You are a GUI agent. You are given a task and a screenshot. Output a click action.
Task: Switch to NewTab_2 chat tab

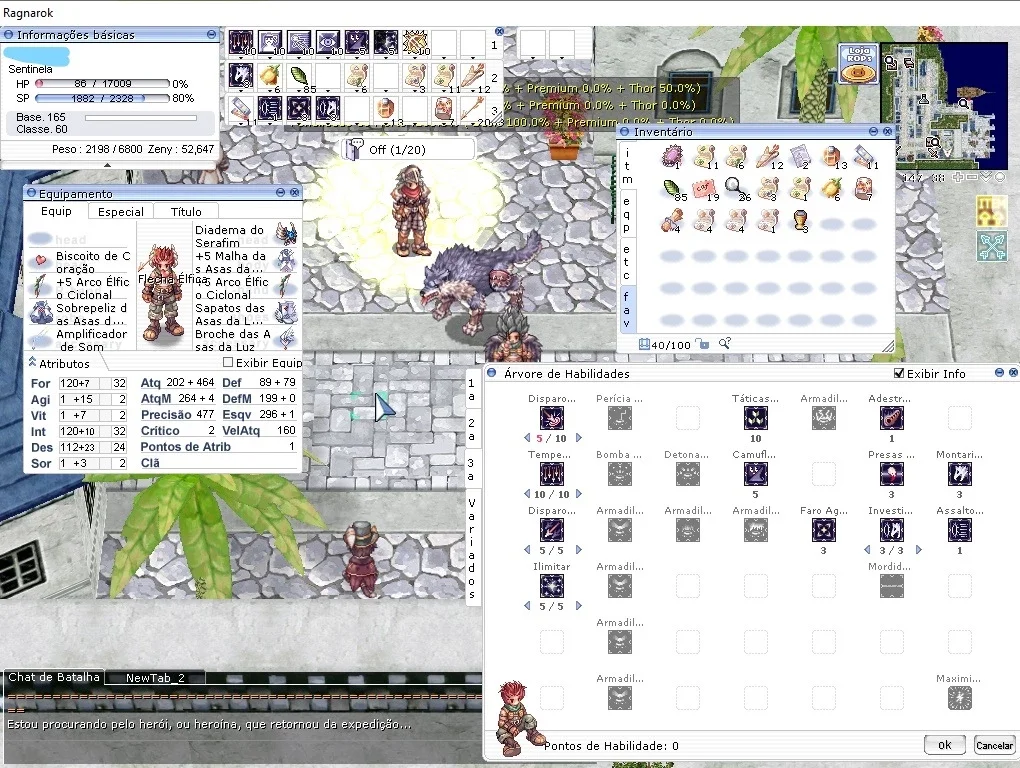pyautogui.click(x=155, y=678)
